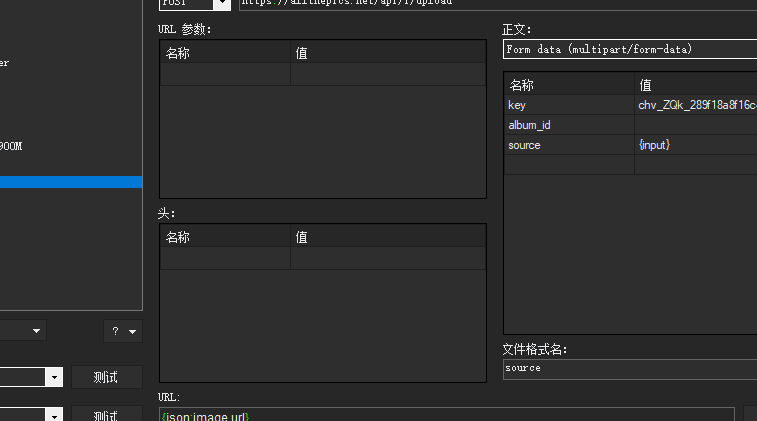Click the 文件格式名 field containing 'source'
The image size is (757, 421).
pyautogui.click(x=629, y=368)
